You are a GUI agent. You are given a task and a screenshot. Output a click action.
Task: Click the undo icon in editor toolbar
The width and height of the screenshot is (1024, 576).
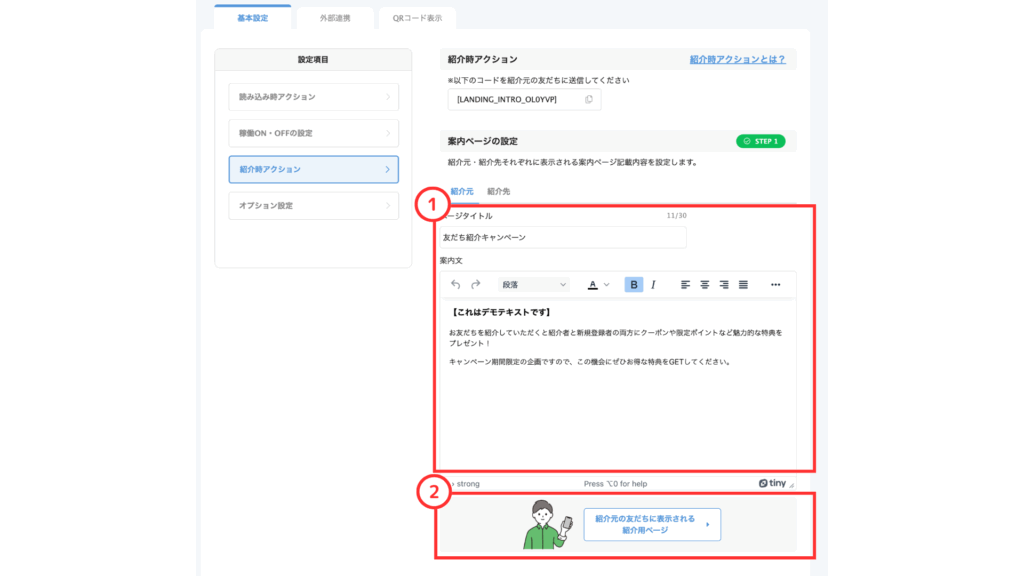click(456, 285)
